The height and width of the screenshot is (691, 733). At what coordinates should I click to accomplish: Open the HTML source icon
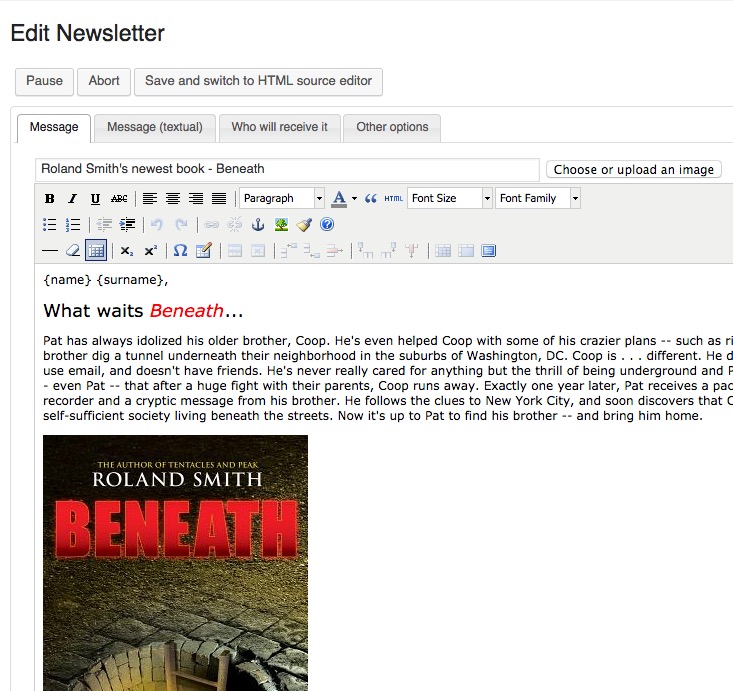click(394, 199)
